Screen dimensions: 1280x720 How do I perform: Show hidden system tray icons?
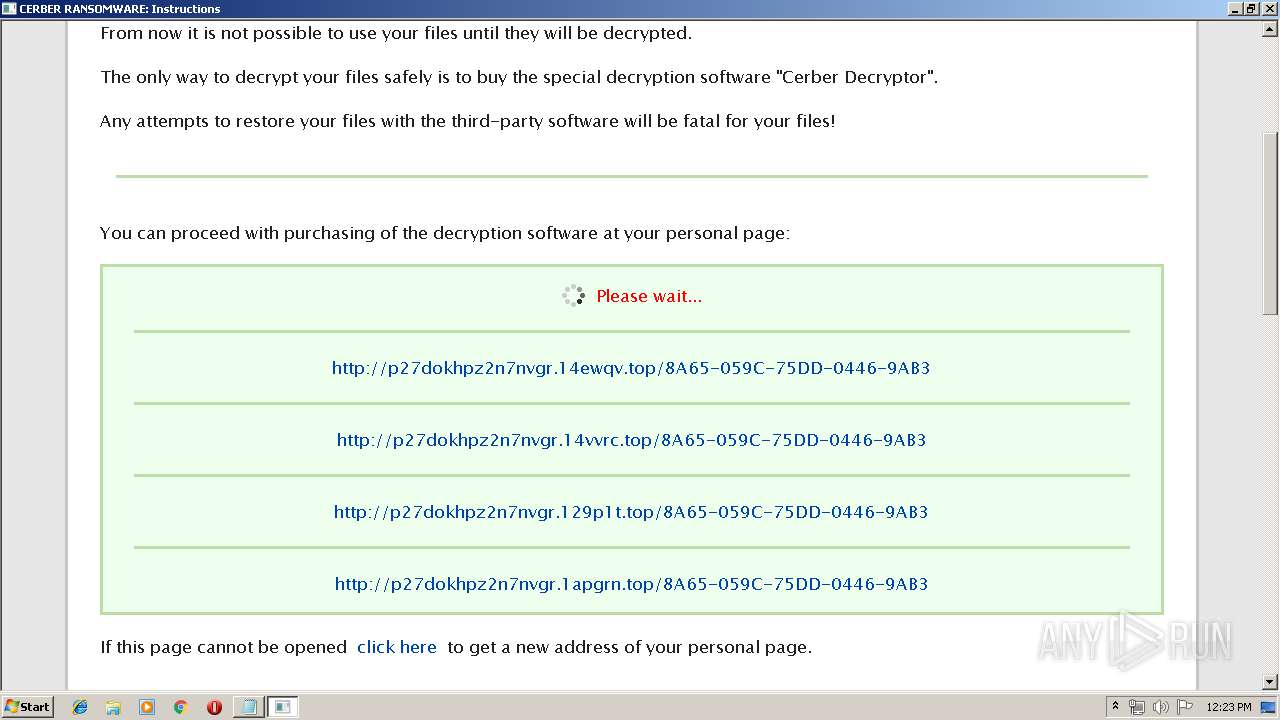pos(1116,707)
